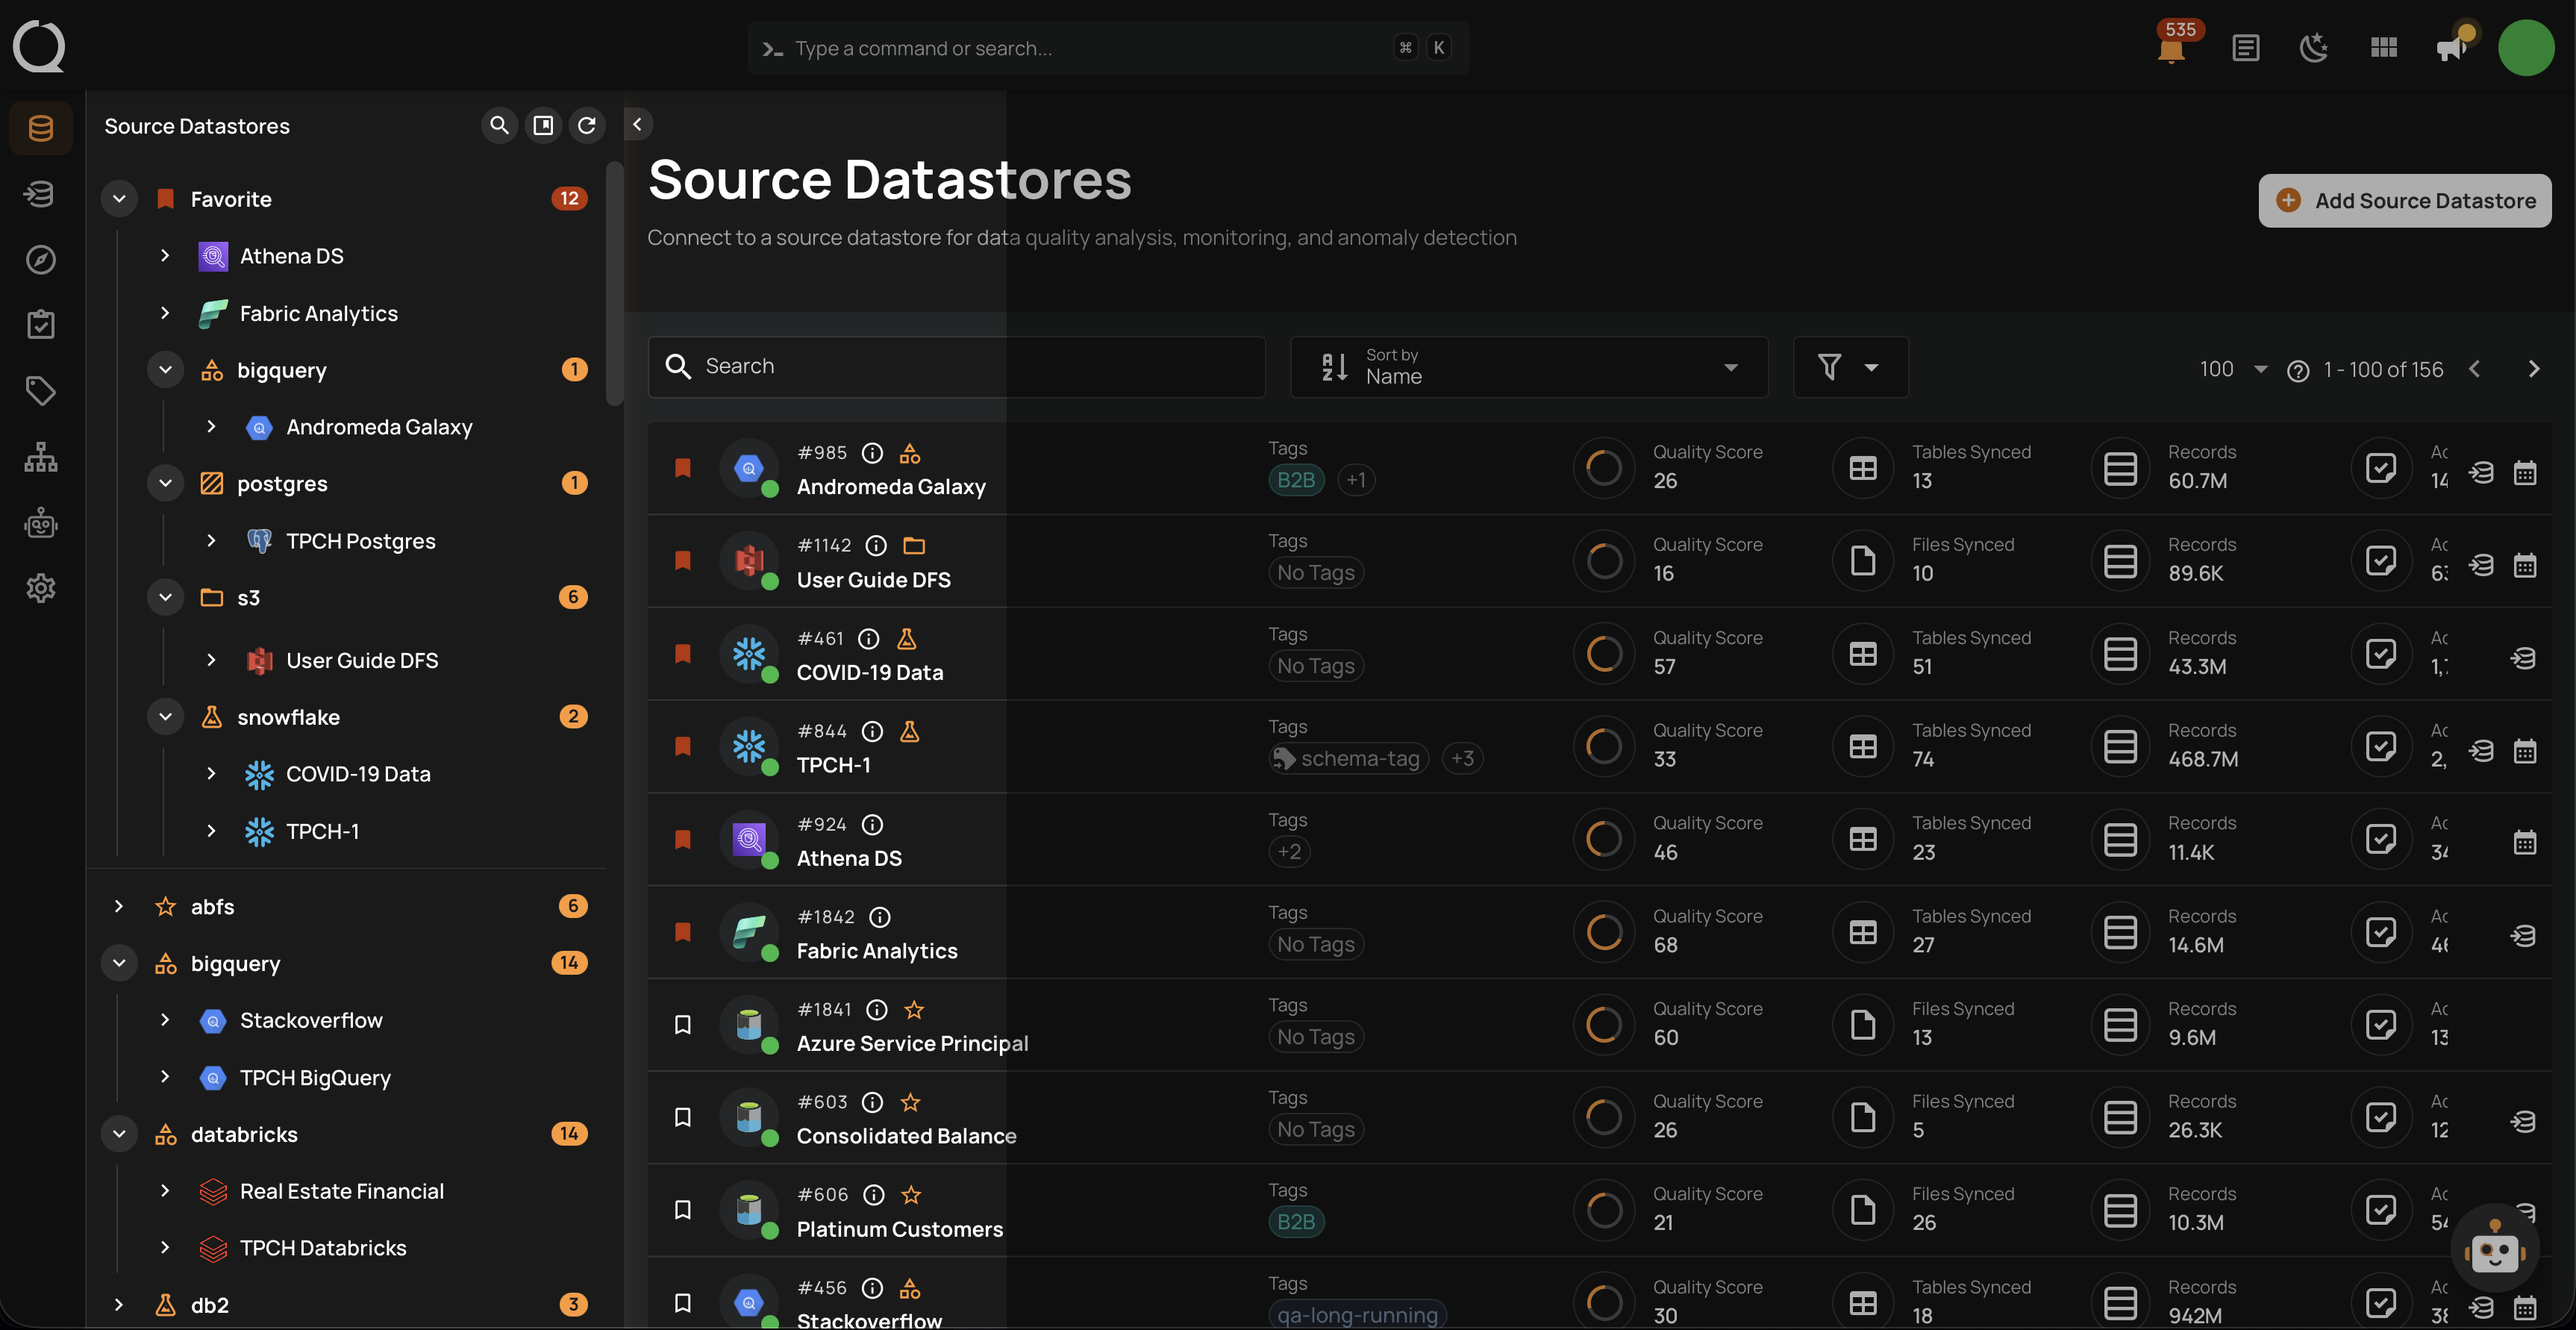Screen dimensions: 2576x1330
Task: Toggle dark mode moon icon
Action: pyautogui.click(x=2313, y=48)
